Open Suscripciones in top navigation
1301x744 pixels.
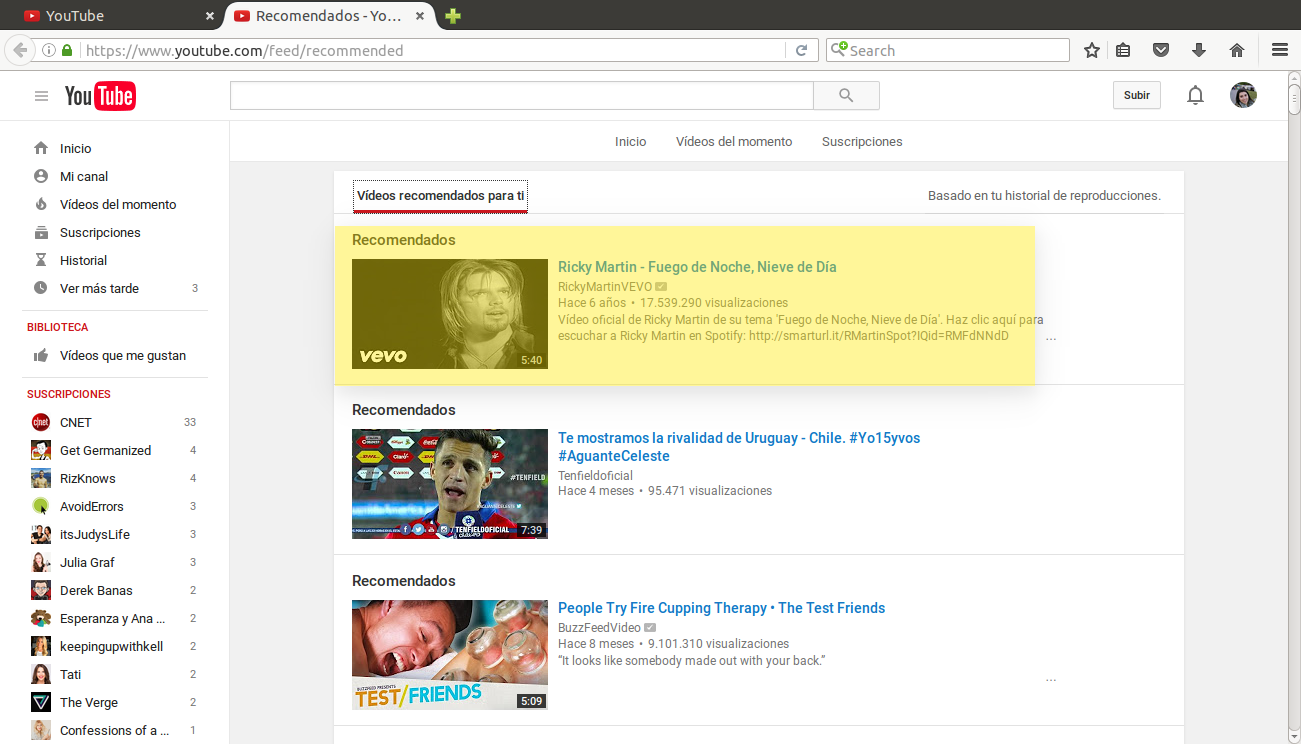pyautogui.click(x=862, y=142)
